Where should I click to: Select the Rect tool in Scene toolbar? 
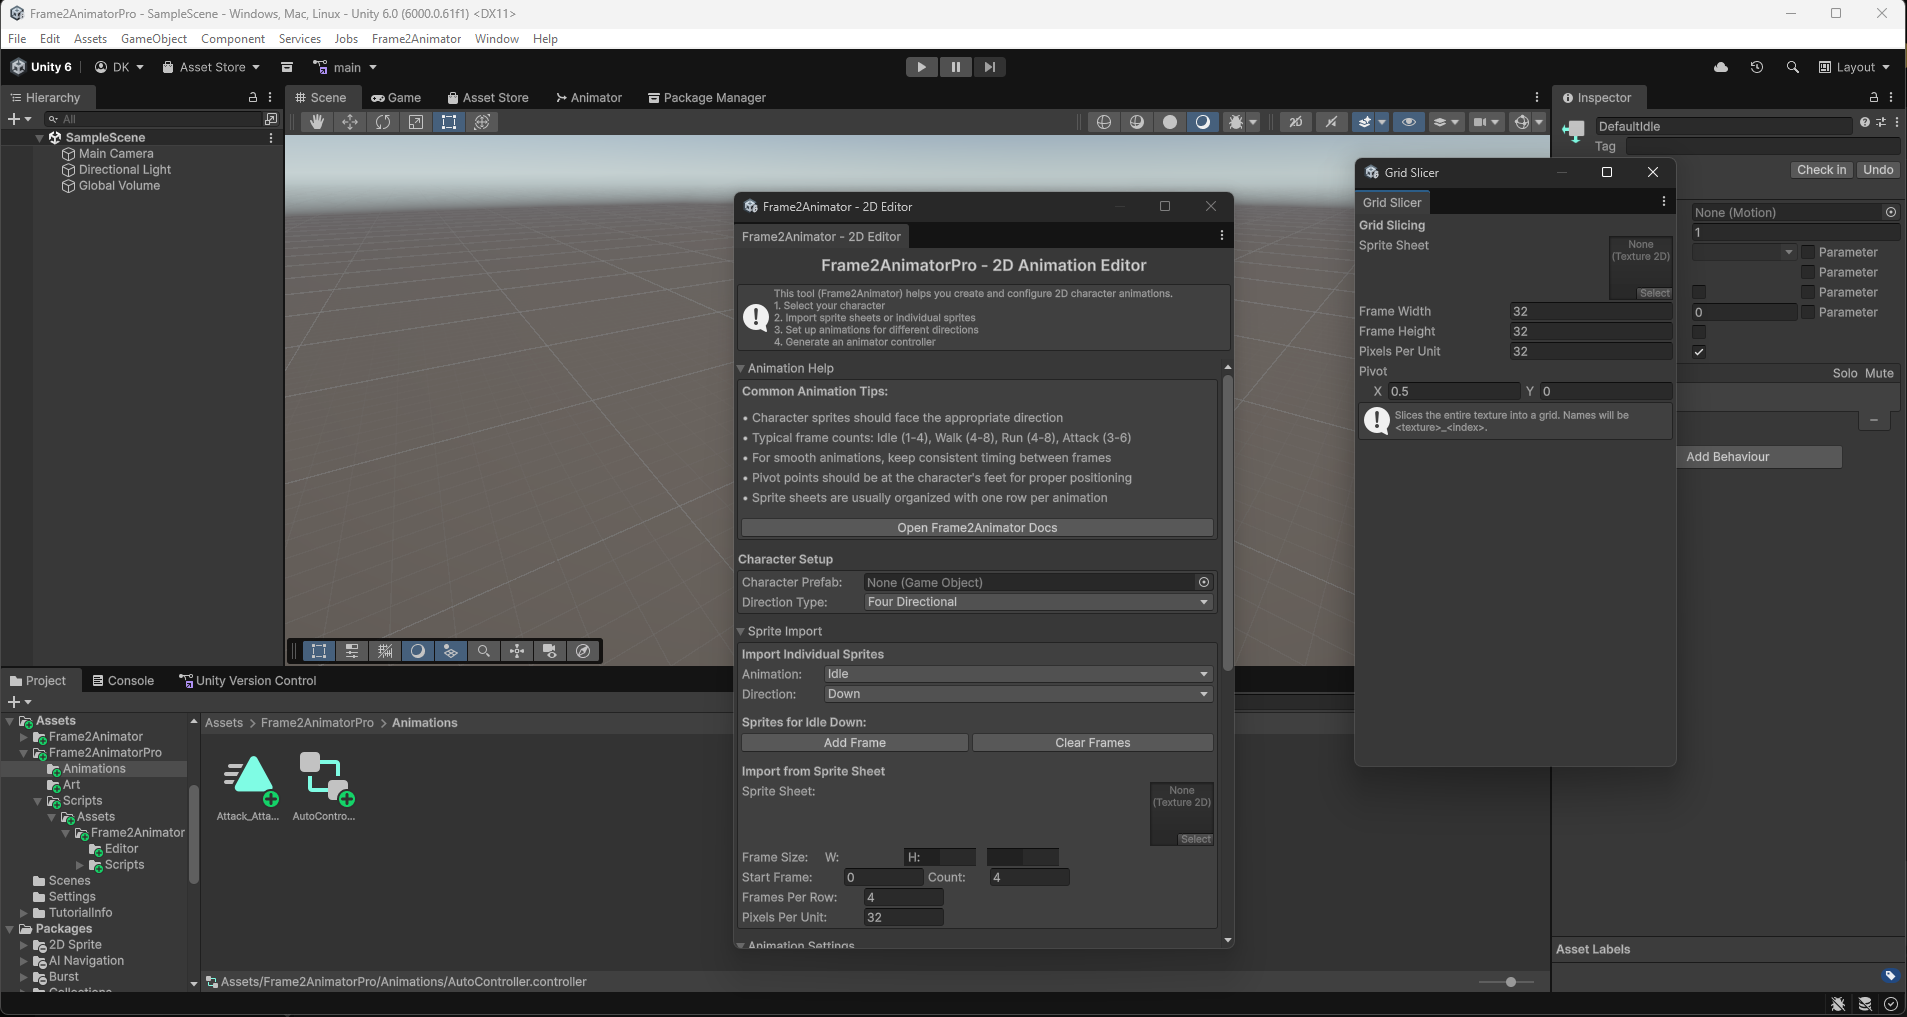click(x=449, y=122)
